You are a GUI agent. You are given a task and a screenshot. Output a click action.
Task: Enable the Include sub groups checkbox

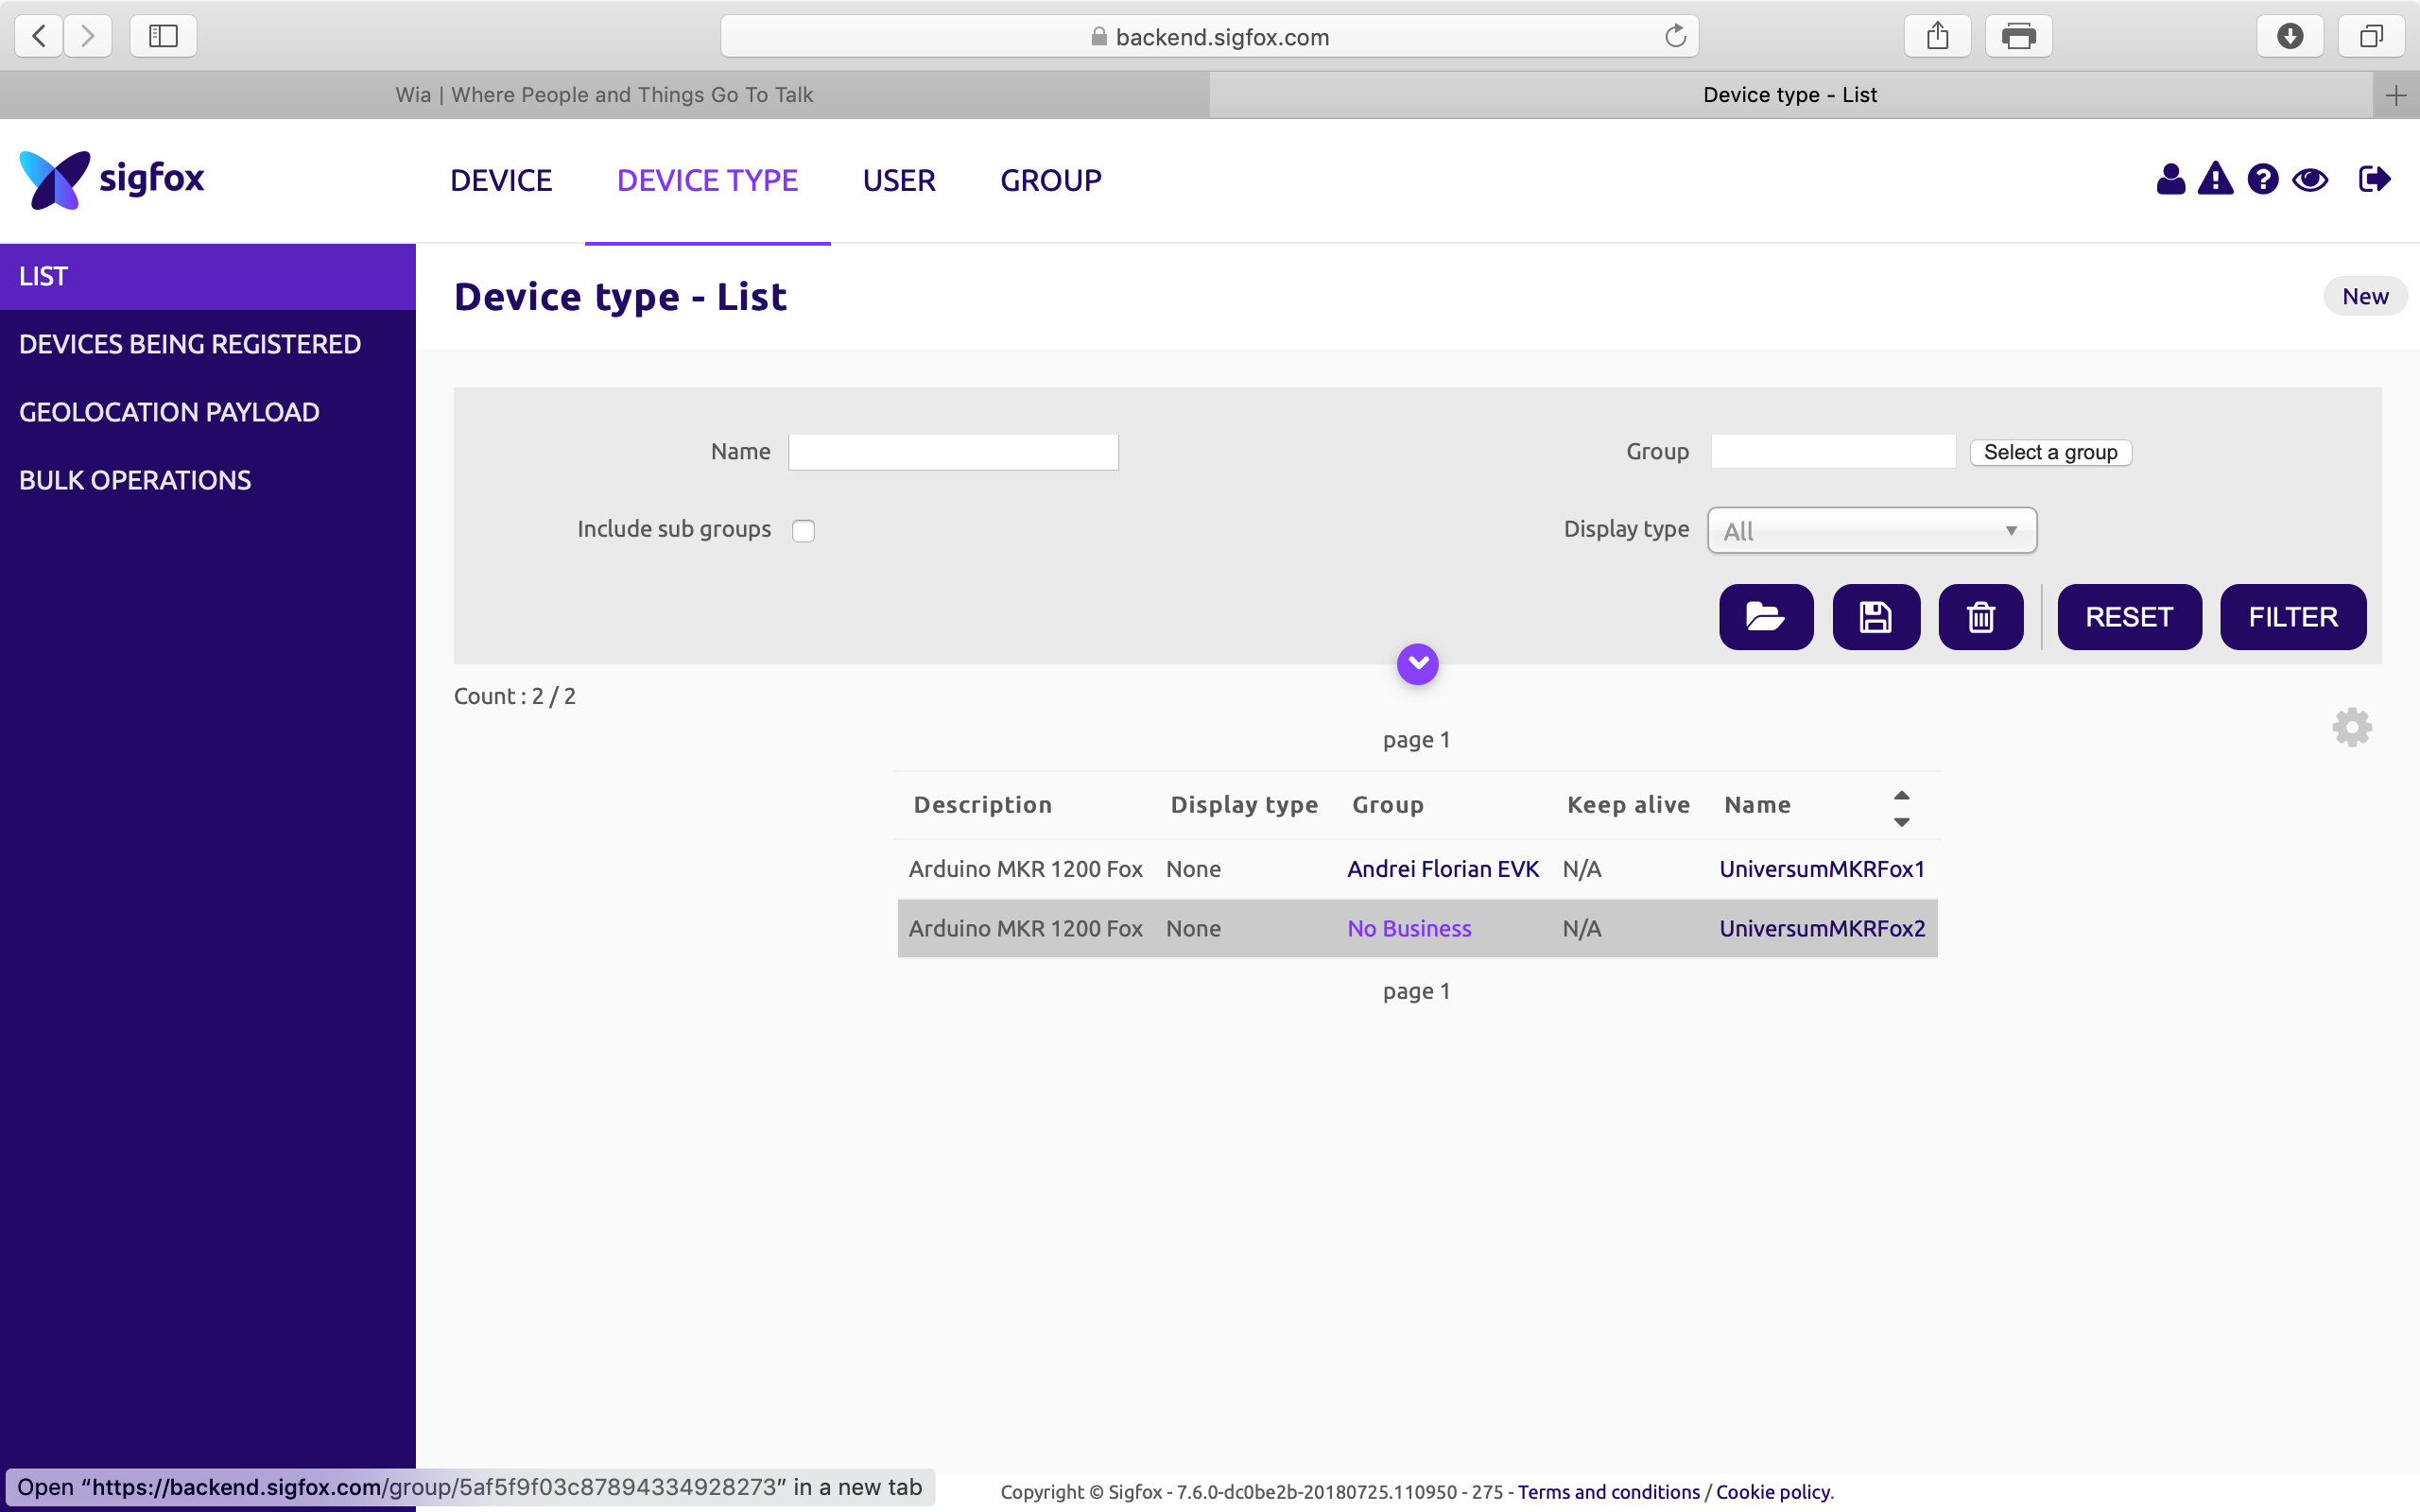[x=803, y=531]
